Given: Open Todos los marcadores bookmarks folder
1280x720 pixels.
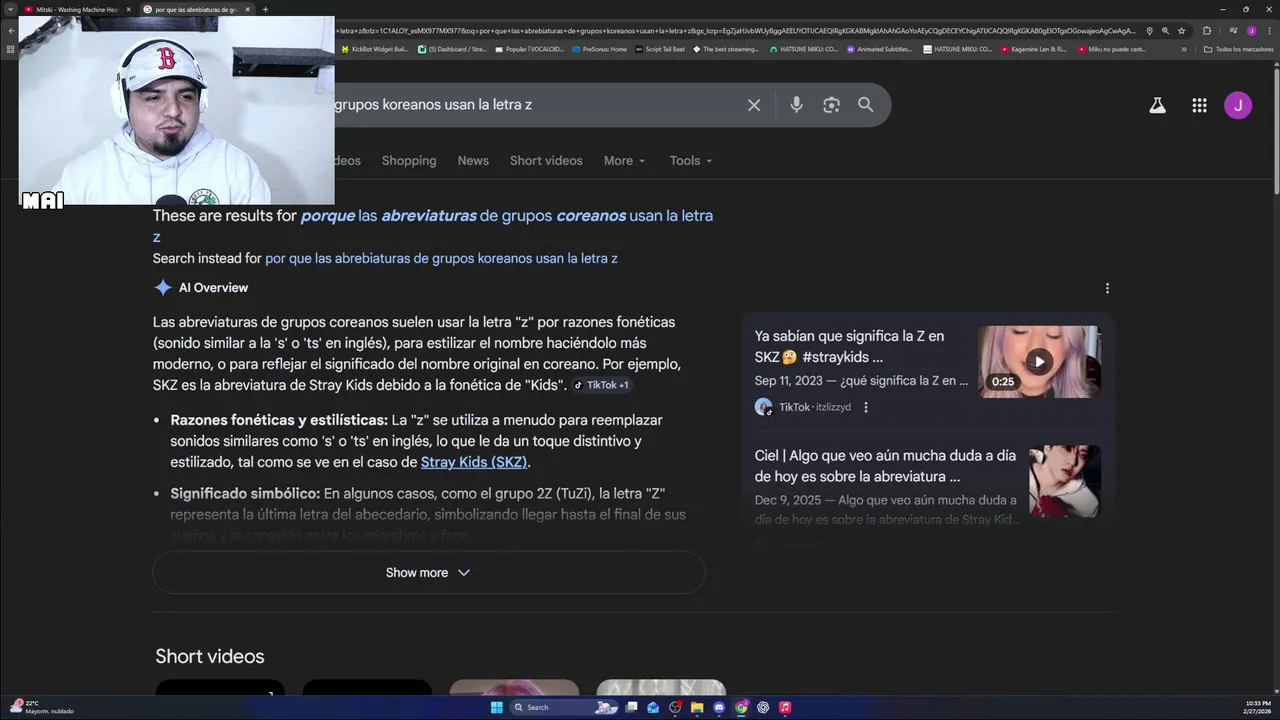Looking at the screenshot, I should [1238, 49].
